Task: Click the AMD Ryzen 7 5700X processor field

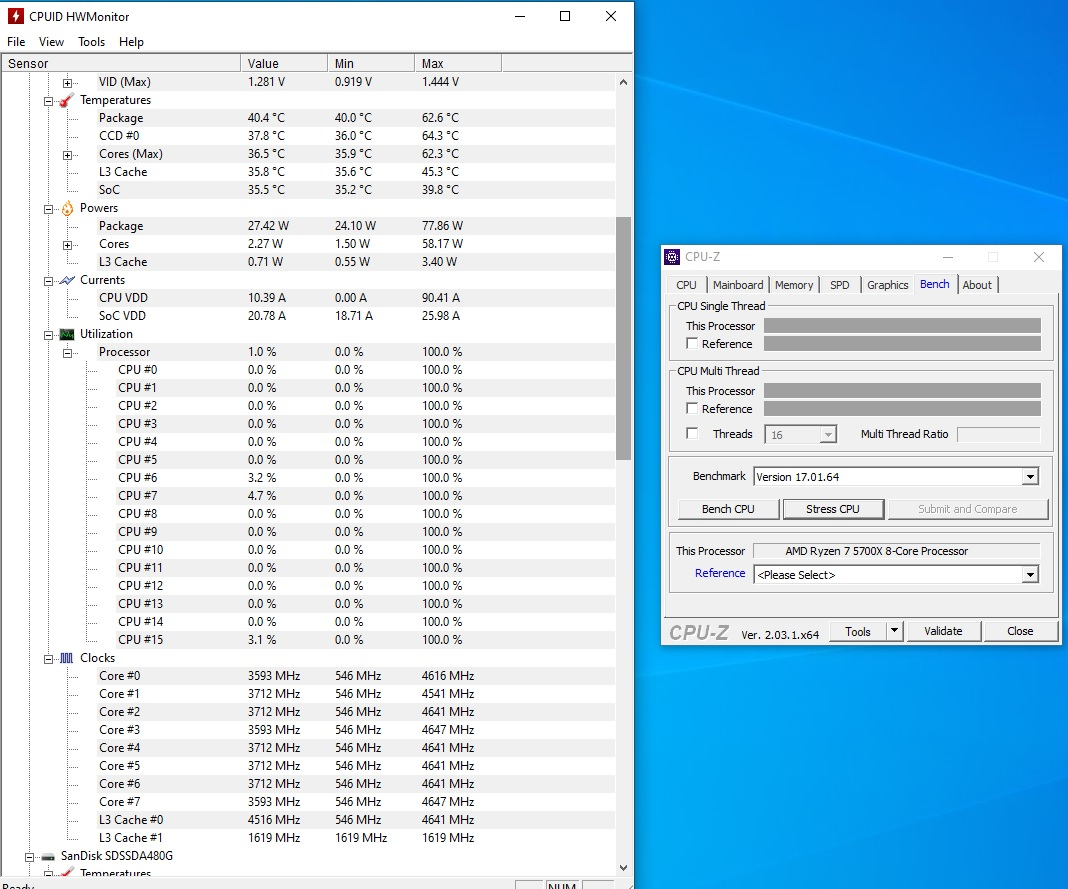Action: (x=896, y=550)
